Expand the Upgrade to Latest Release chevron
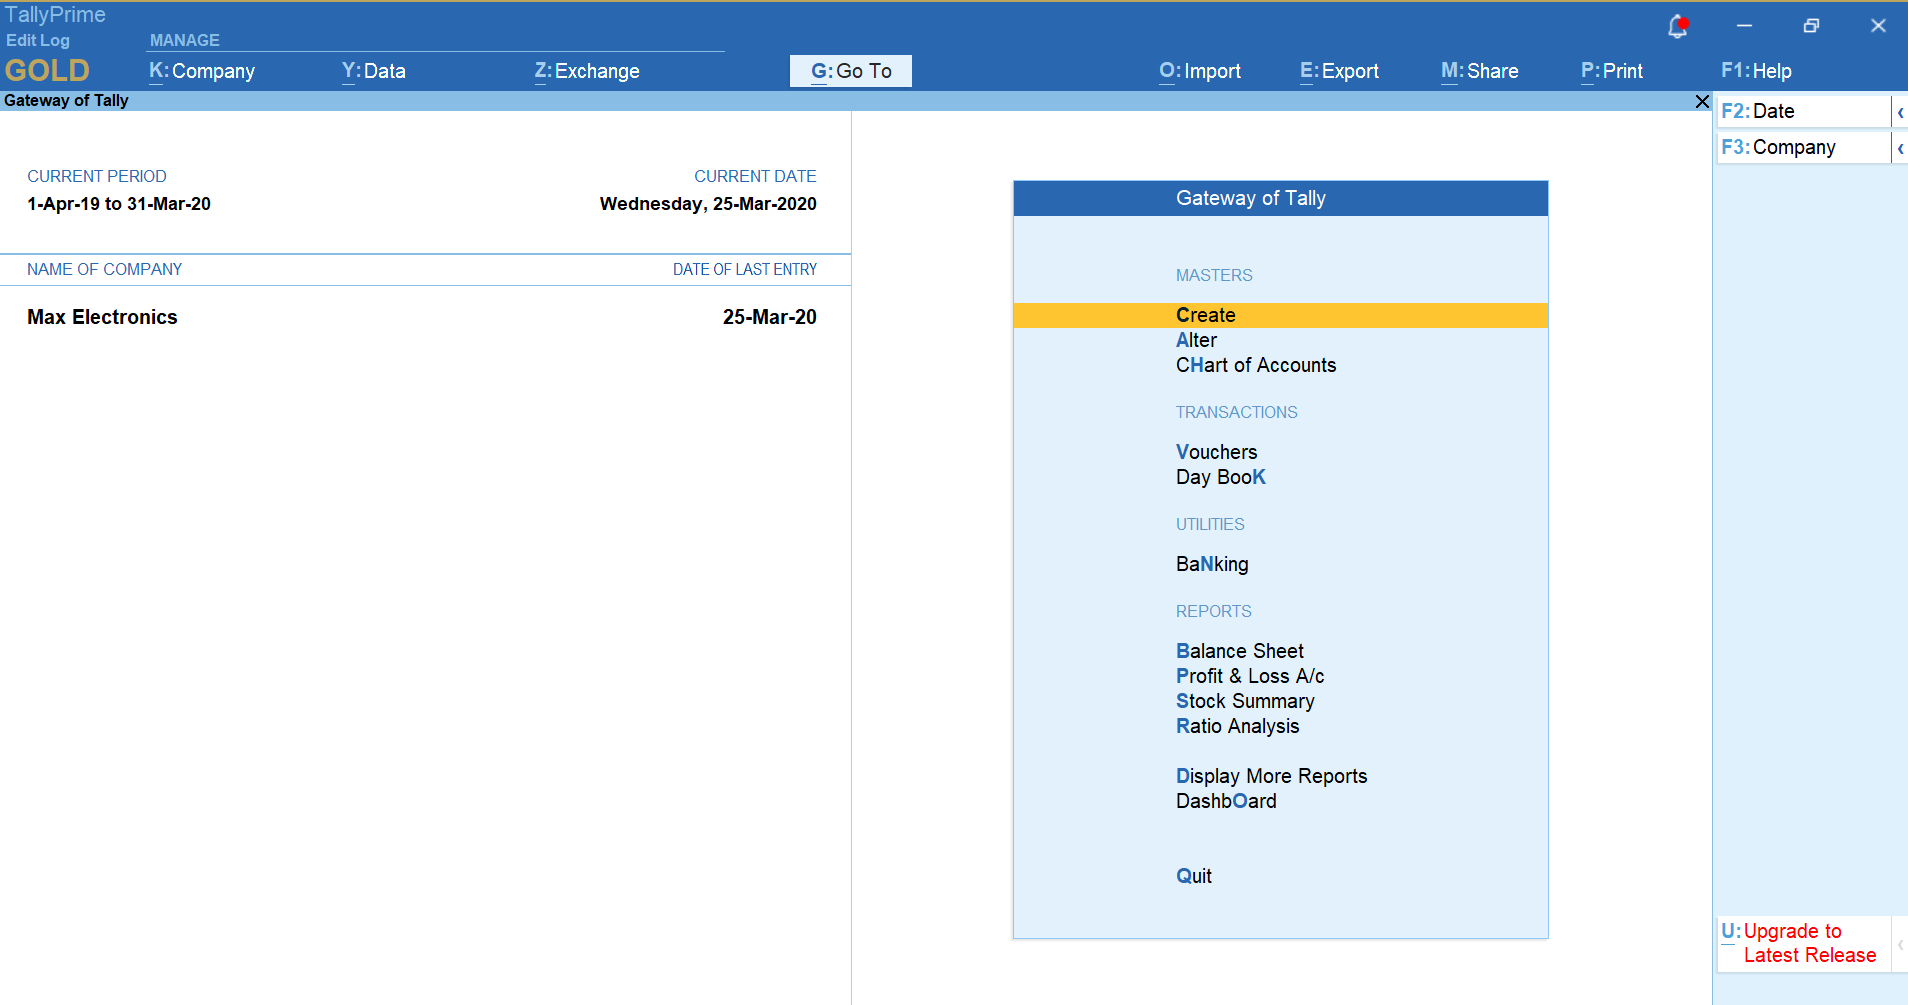1908x1005 pixels. point(1900,944)
